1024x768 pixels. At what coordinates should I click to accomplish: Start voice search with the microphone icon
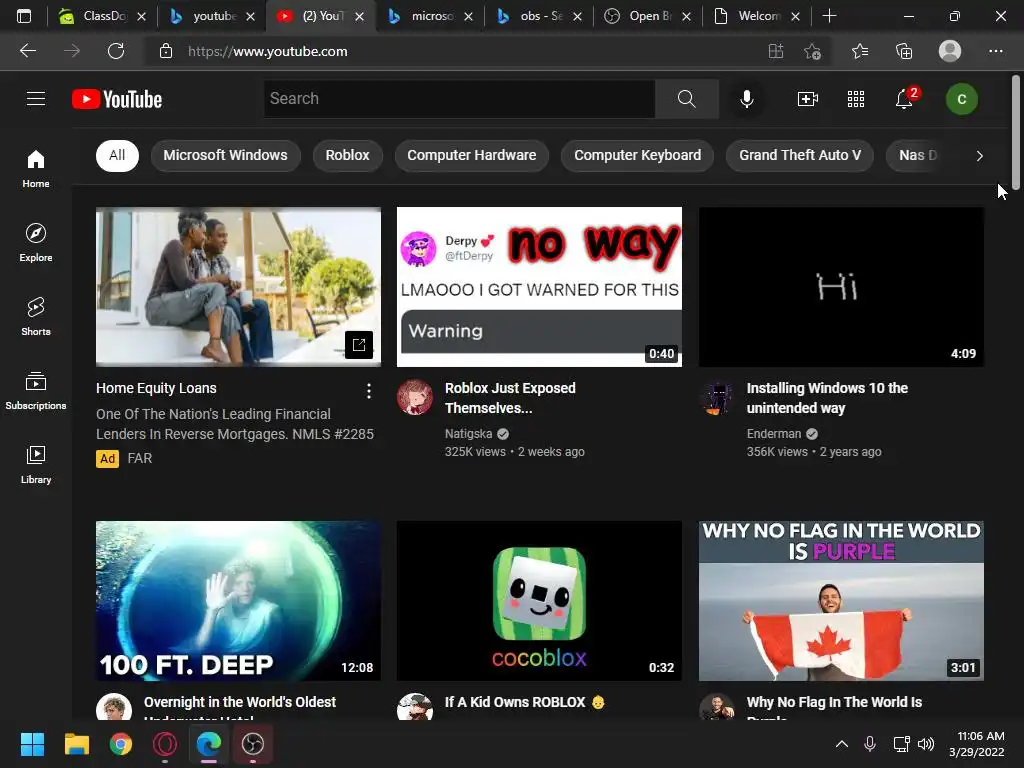click(x=746, y=99)
